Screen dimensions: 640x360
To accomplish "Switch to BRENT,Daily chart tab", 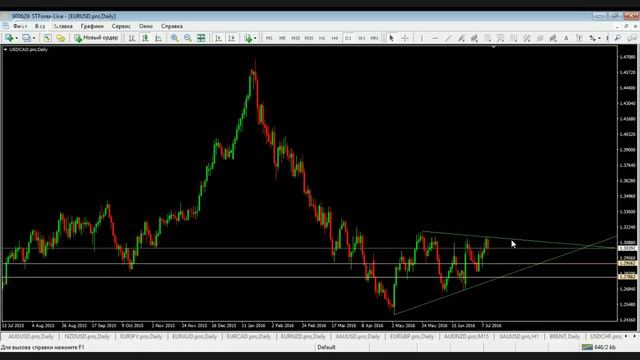I will click(564, 336).
